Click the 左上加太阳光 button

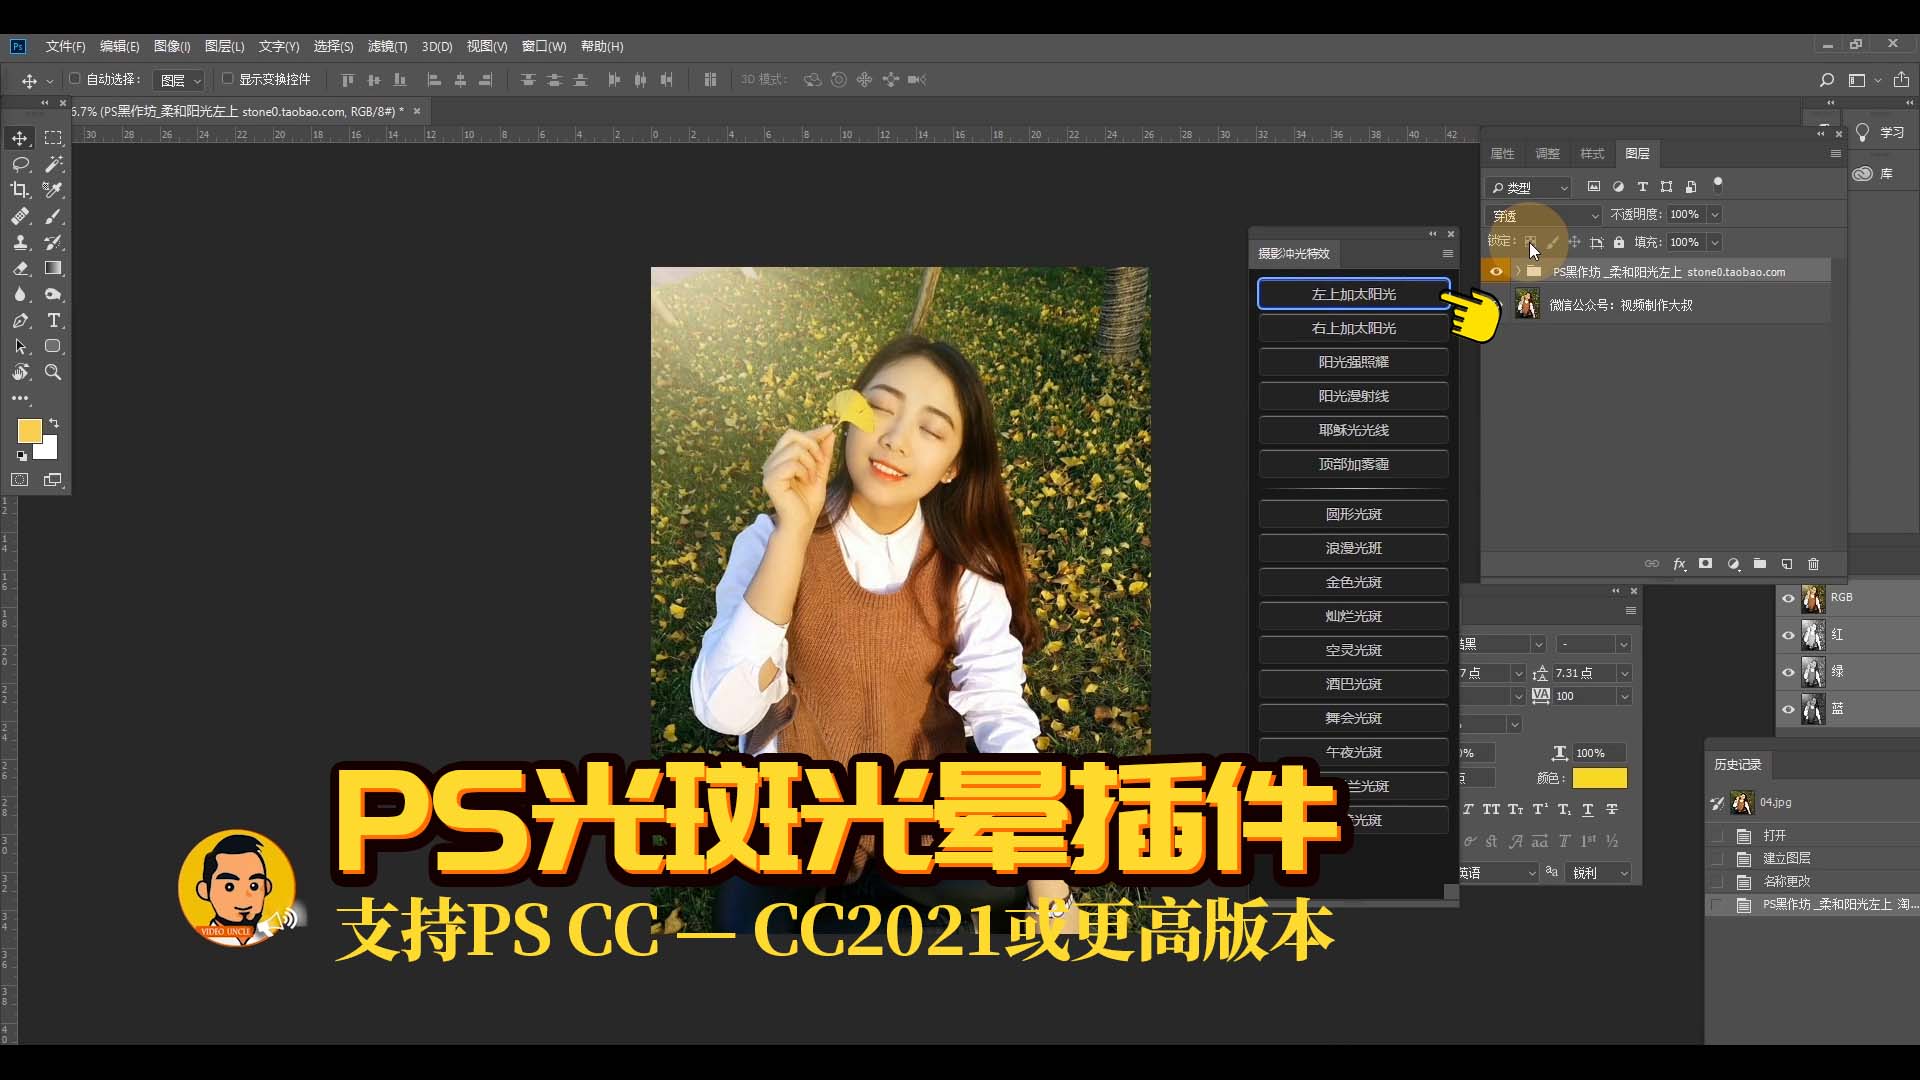1354,294
